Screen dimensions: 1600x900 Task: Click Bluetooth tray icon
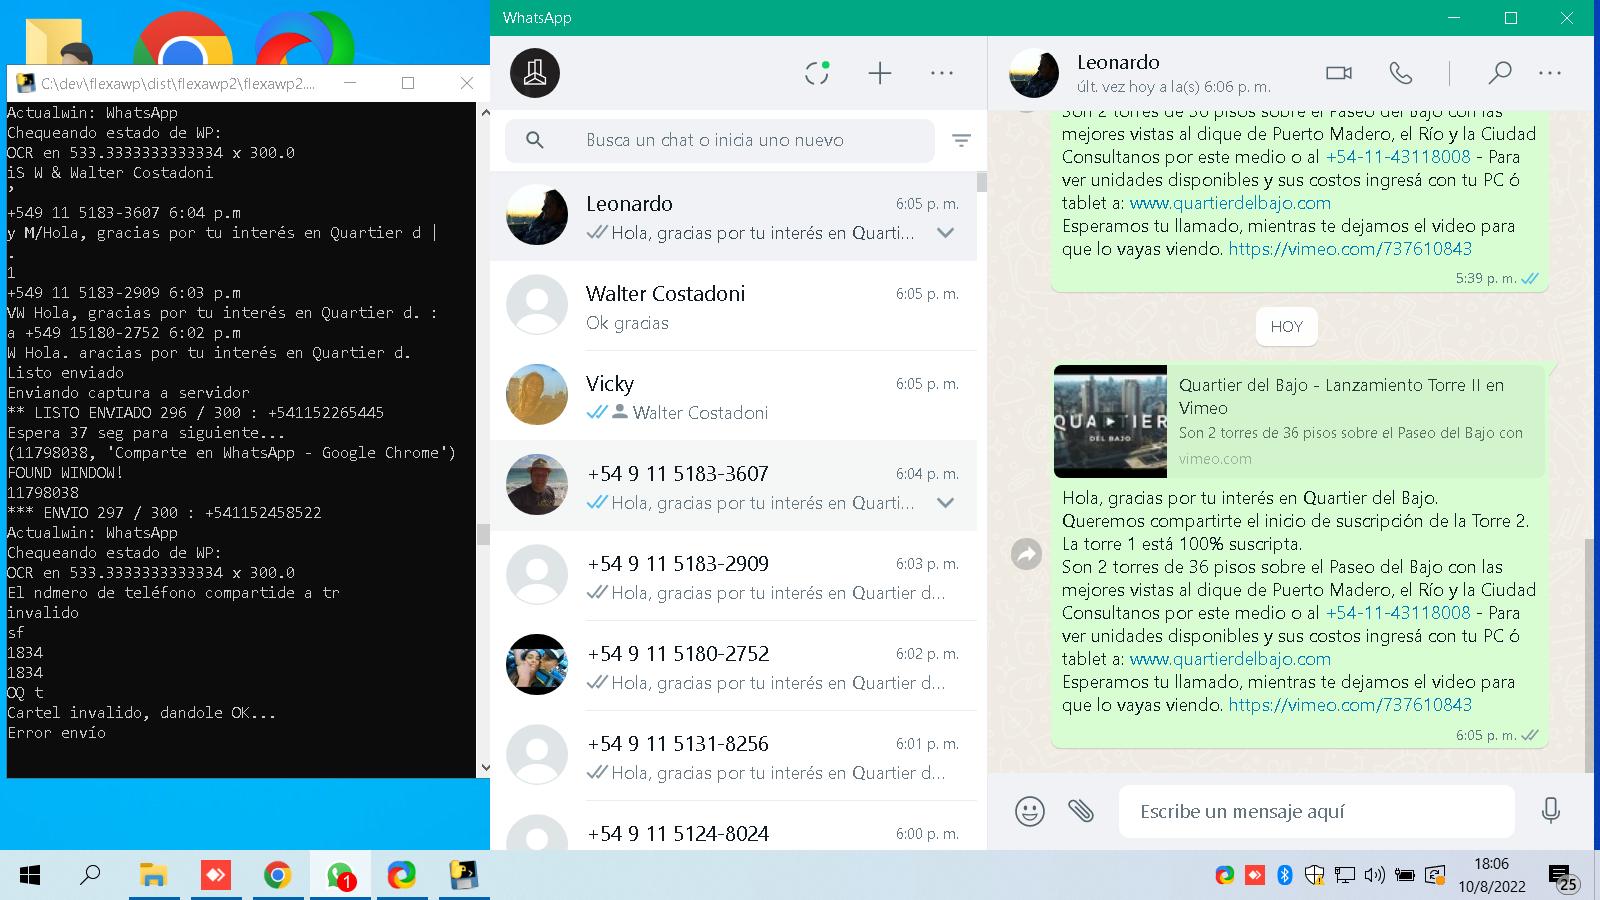1285,876
